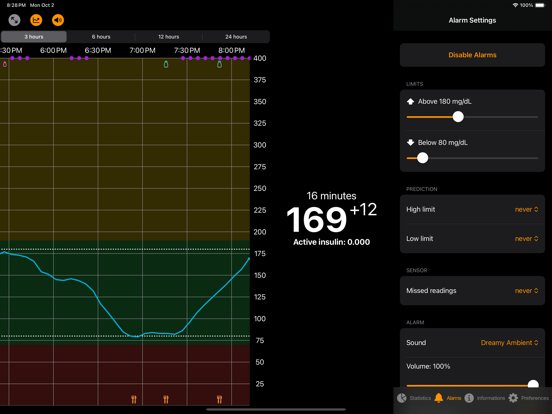The width and height of the screenshot is (552, 414).
Task: Tap the current glucose value 169
Action: [x=316, y=220]
